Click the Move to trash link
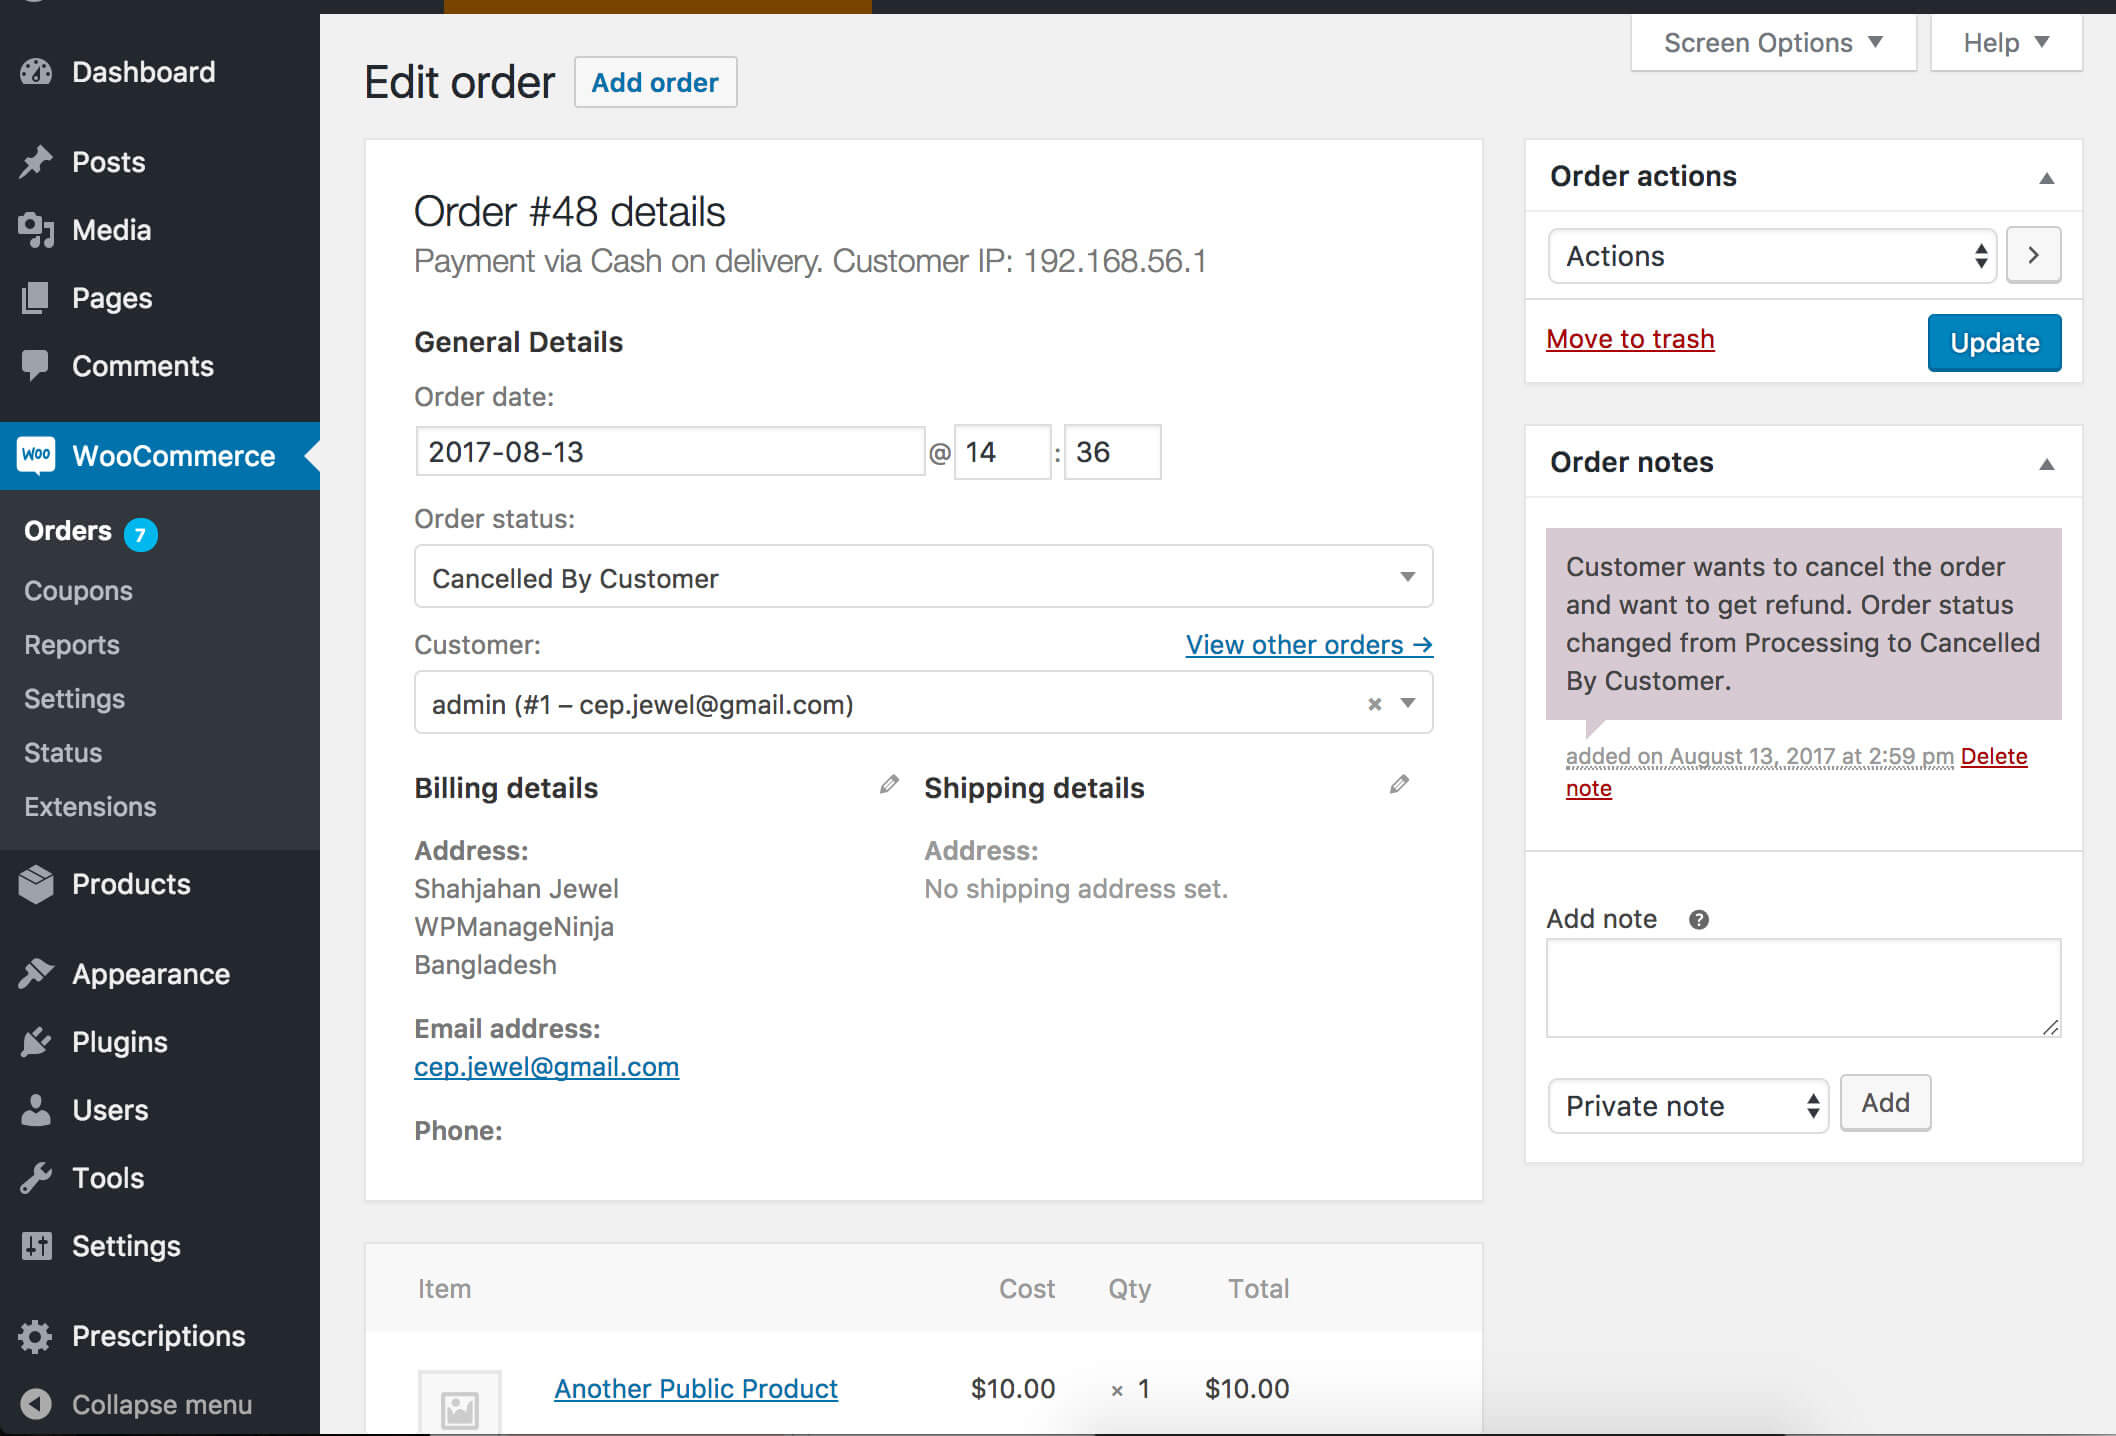Viewport: 2116px width, 1436px height. [x=1630, y=339]
